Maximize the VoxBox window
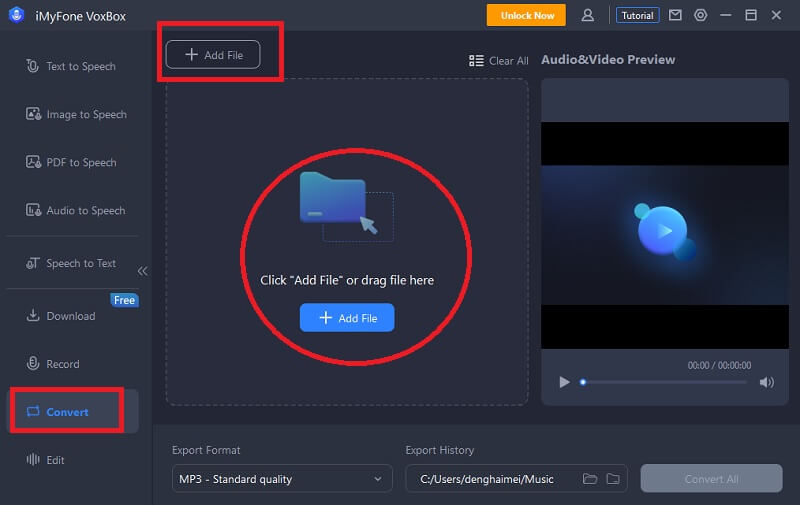The width and height of the screenshot is (800, 505). tap(751, 15)
